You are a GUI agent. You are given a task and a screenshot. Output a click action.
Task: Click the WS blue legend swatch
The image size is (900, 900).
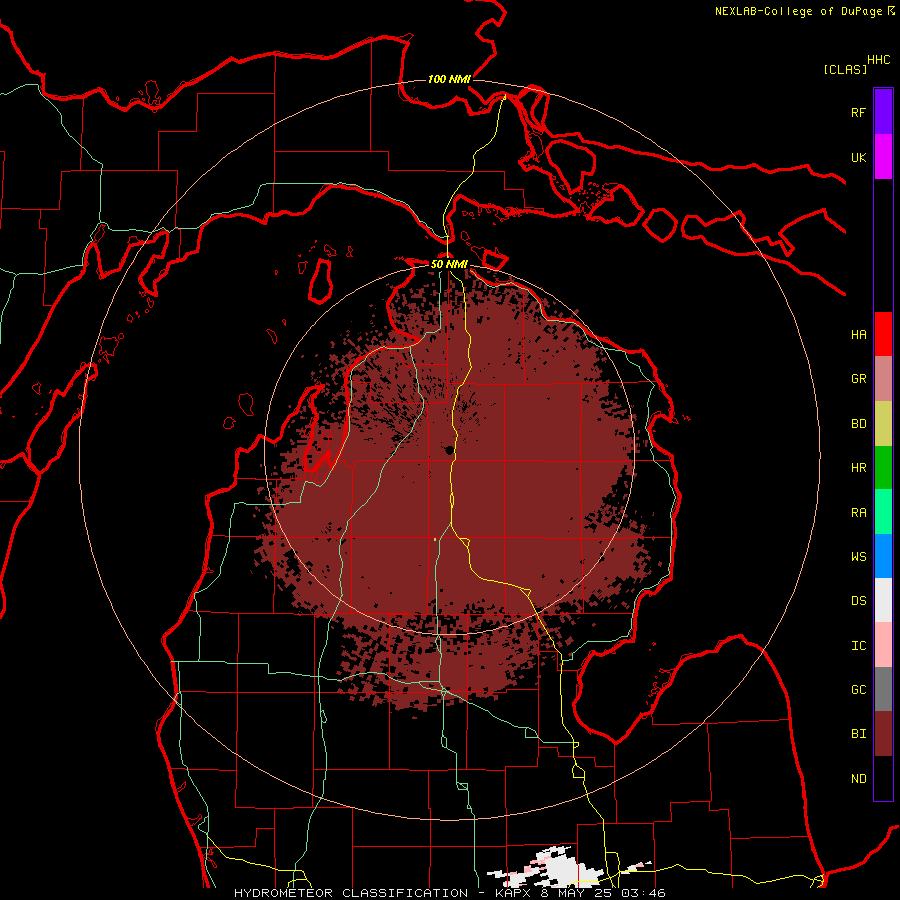click(883, 556)
